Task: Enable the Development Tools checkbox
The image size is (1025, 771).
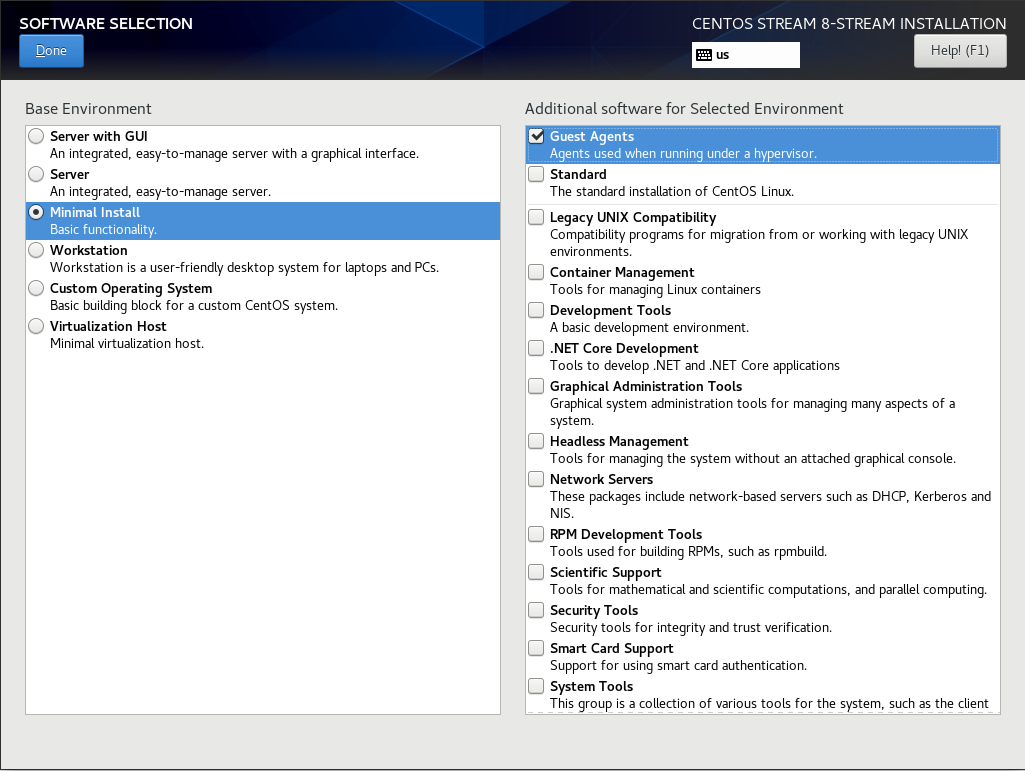Action: click(536, 310)
